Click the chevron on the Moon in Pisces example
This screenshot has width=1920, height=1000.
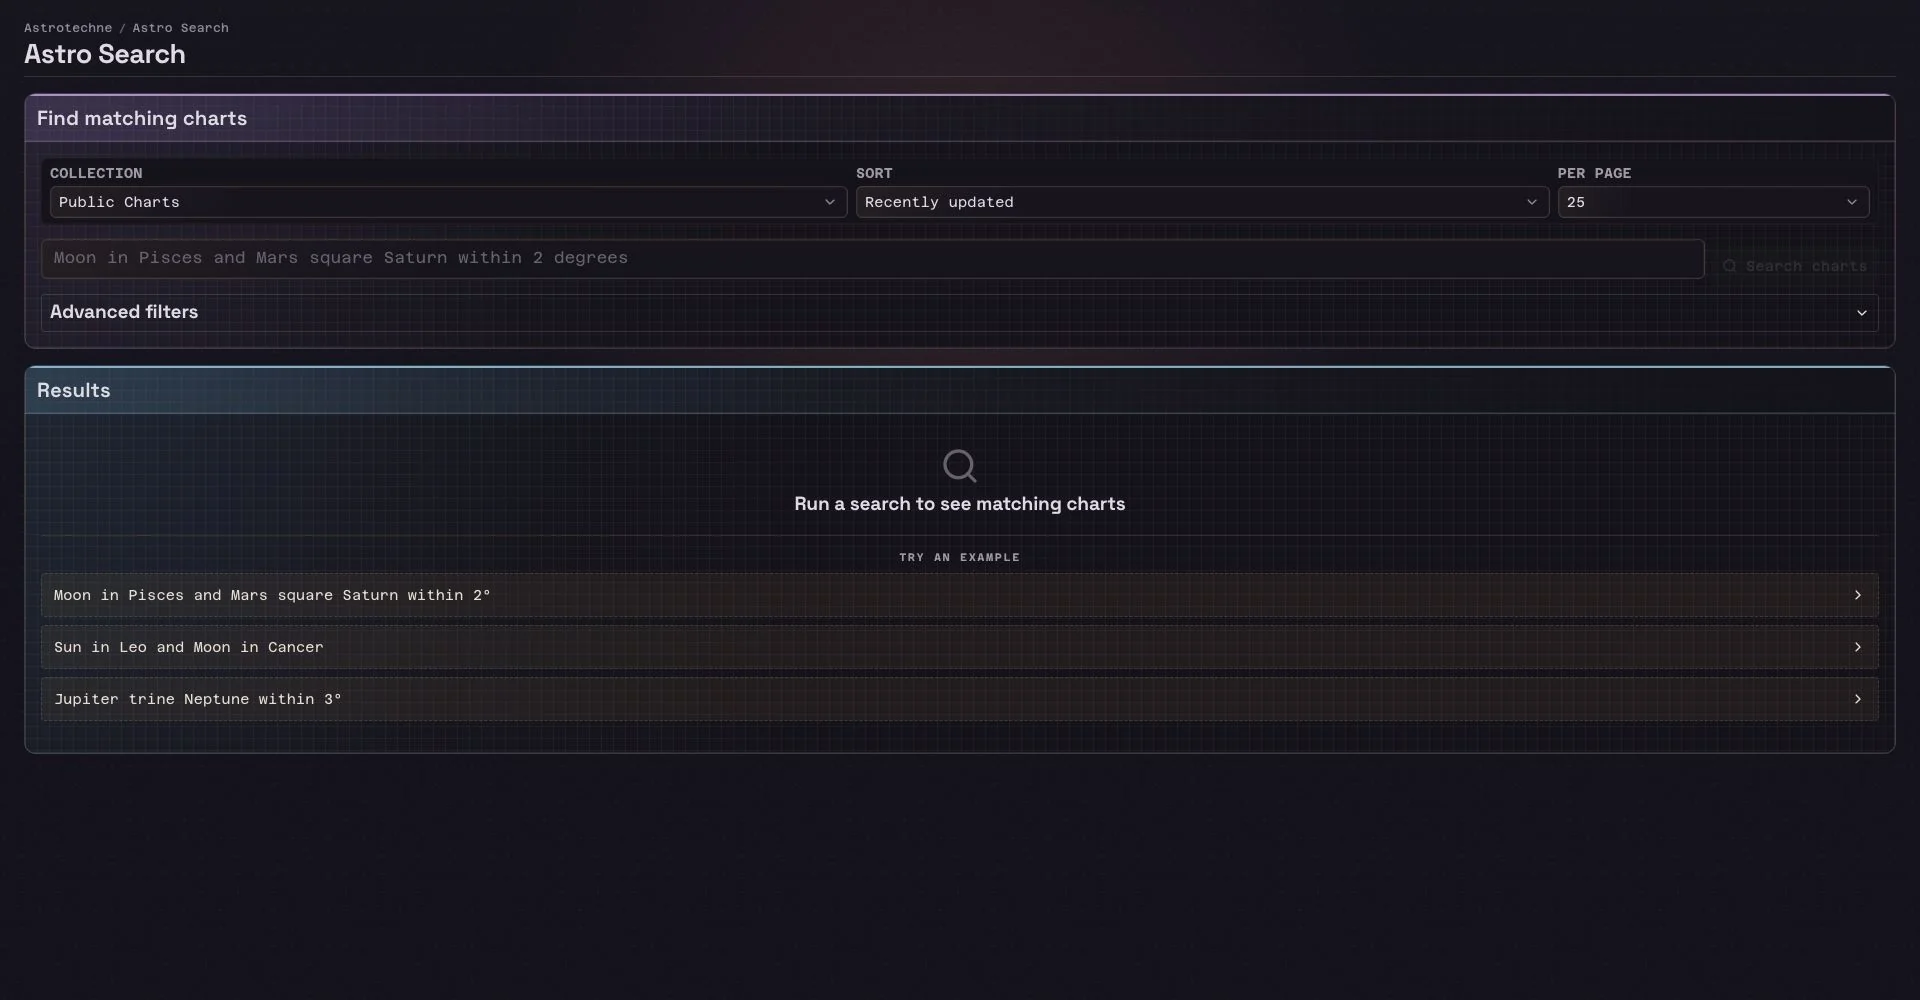[x=1857, y=595]
